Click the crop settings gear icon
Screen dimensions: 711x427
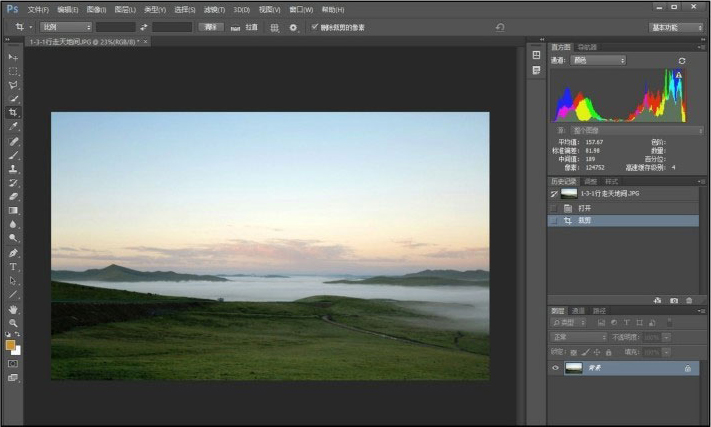pyautogui.click(x=293, y=27)
